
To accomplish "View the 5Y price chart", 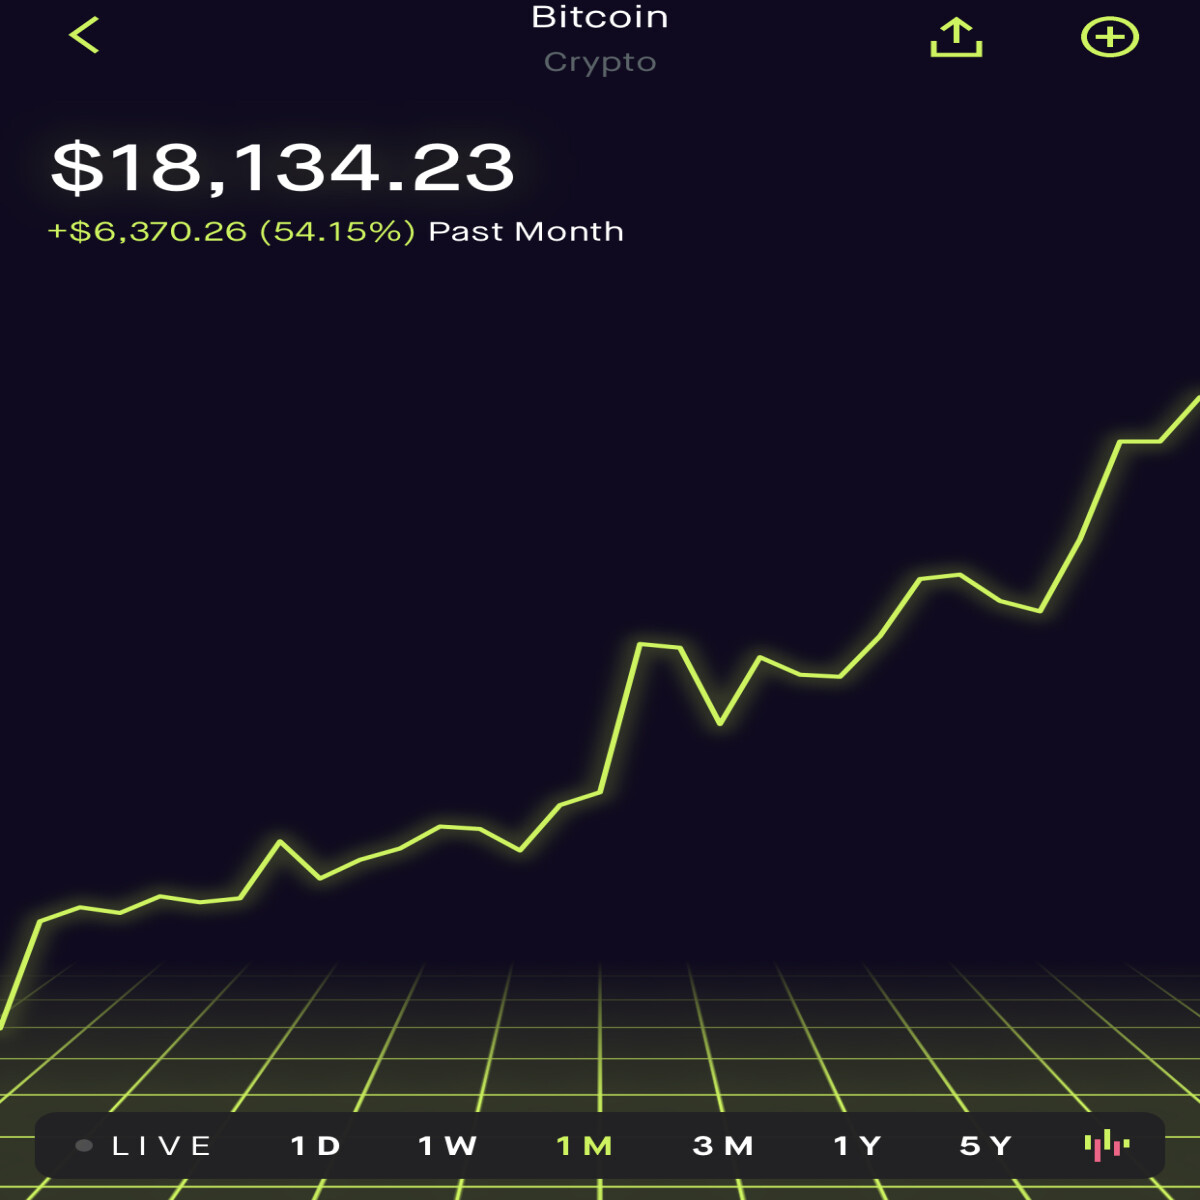I will [x=986, y=1146].
